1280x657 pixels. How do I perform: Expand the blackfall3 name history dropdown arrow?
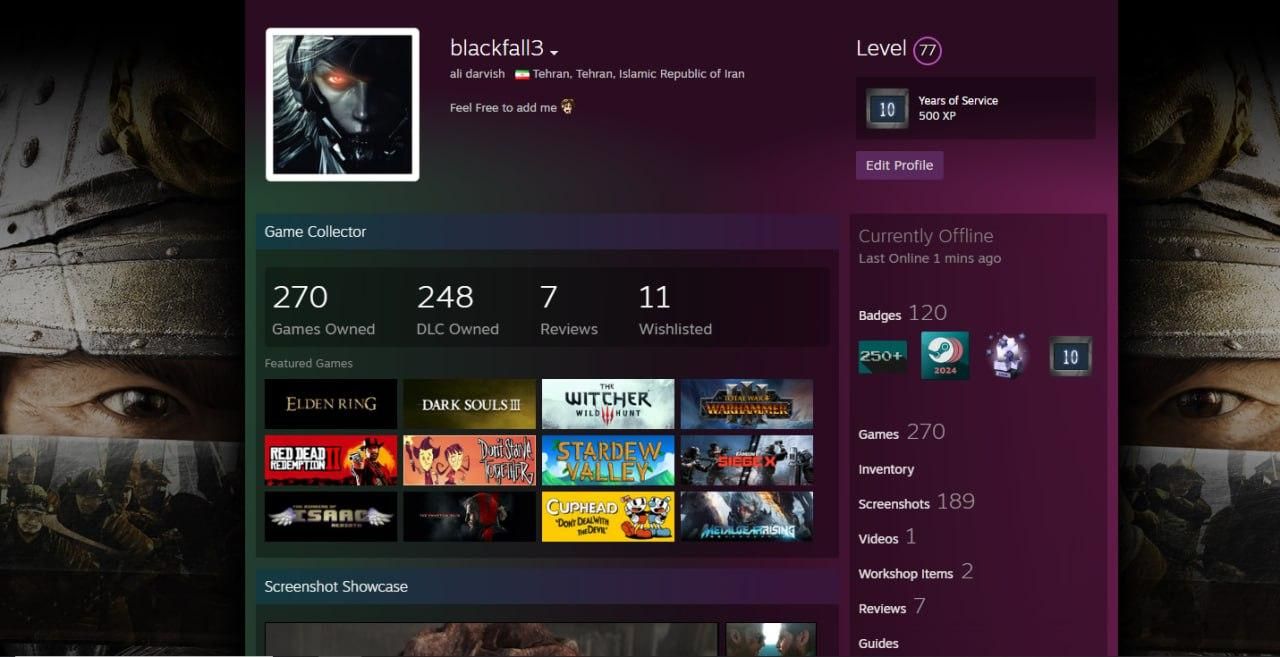pyautogui.click(x=554, y=52)
